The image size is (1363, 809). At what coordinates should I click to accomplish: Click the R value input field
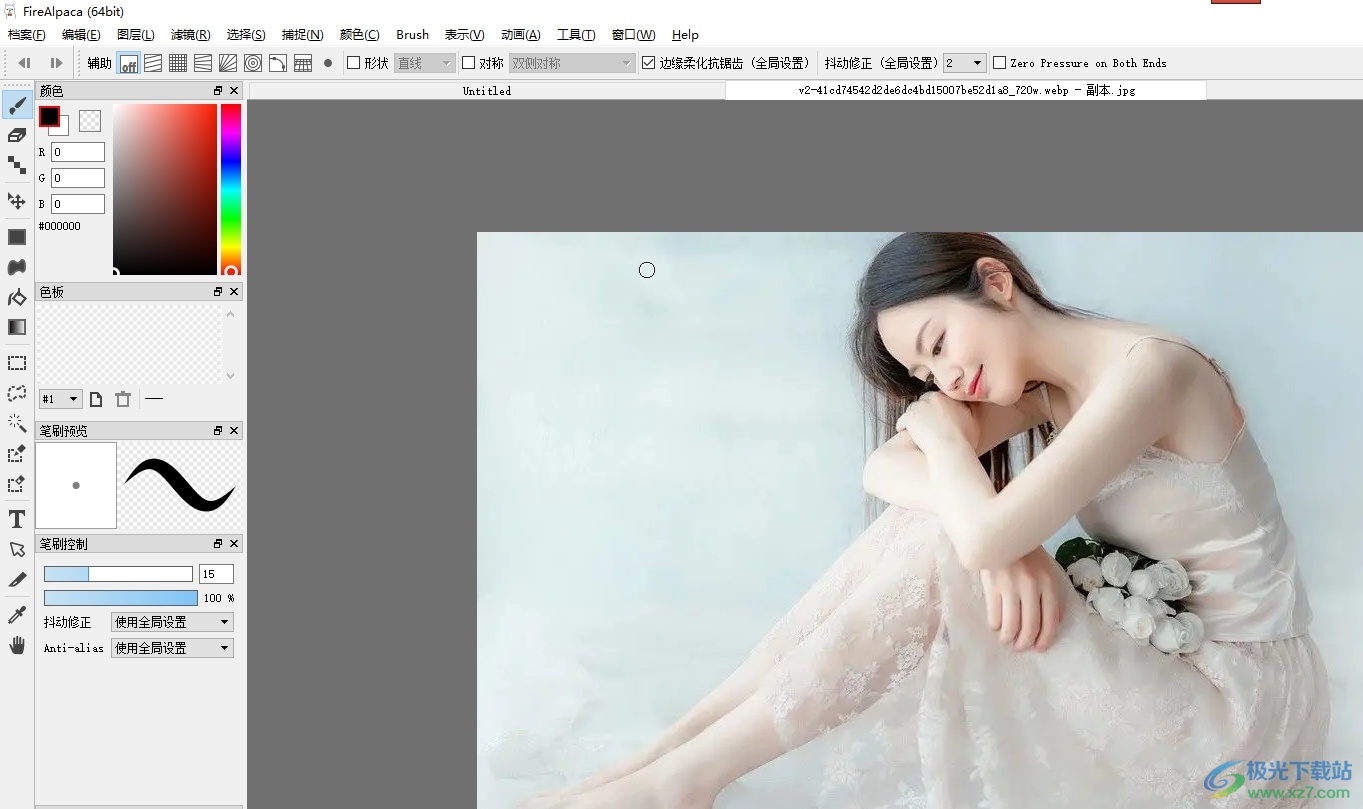[x=78, y=152]
